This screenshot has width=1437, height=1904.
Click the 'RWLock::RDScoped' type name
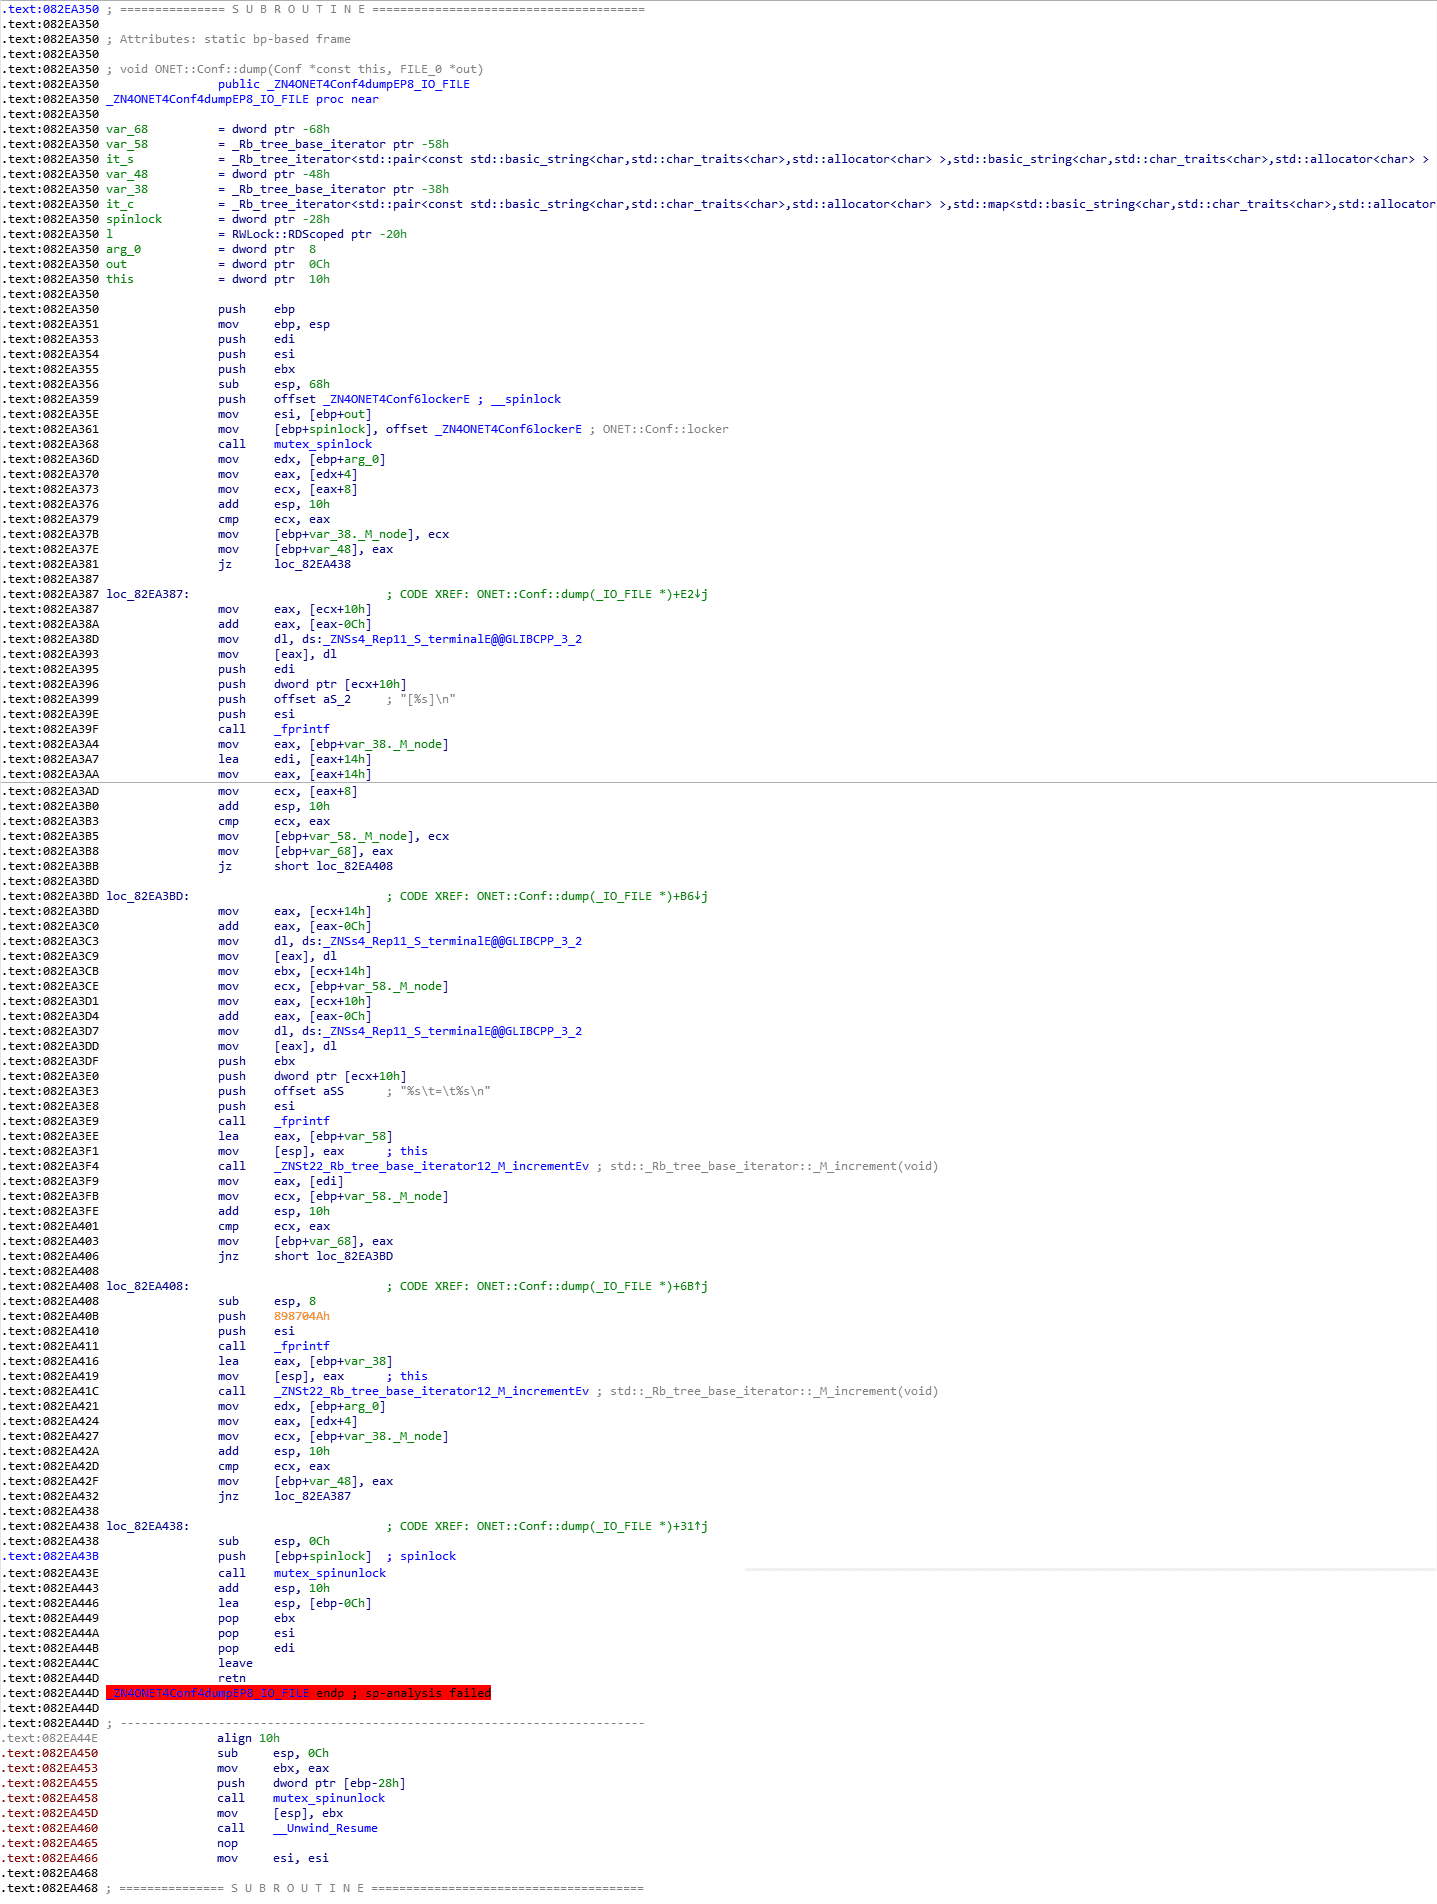pyautogui.click(x=288, y=234)
